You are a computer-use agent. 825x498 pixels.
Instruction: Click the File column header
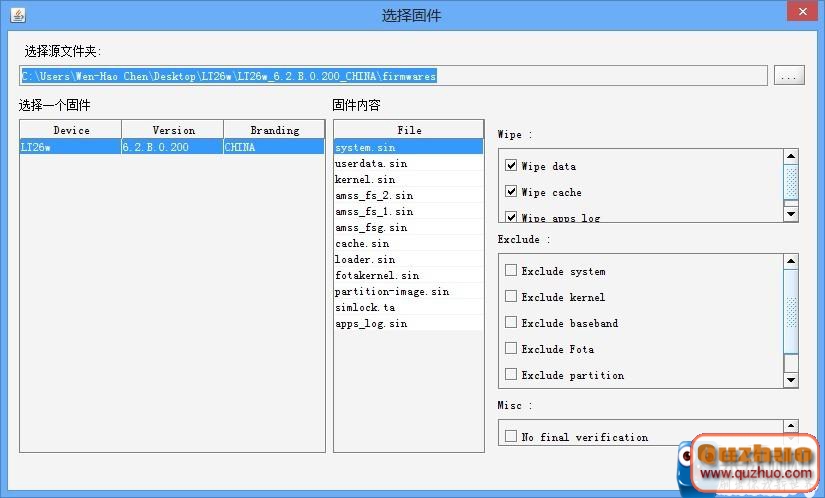409,130
